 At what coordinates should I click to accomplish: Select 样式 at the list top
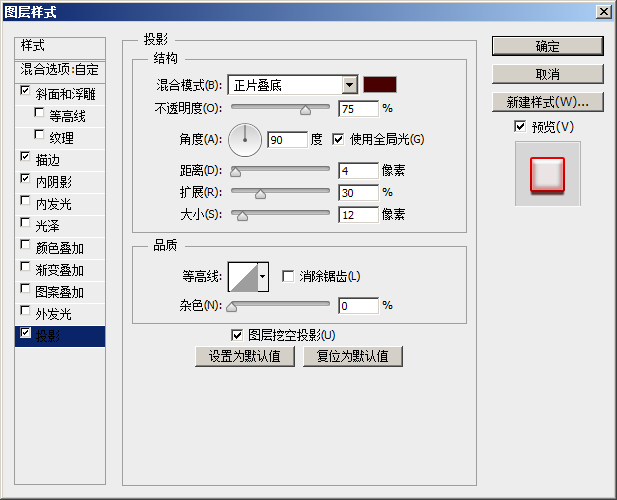point(60,48)
